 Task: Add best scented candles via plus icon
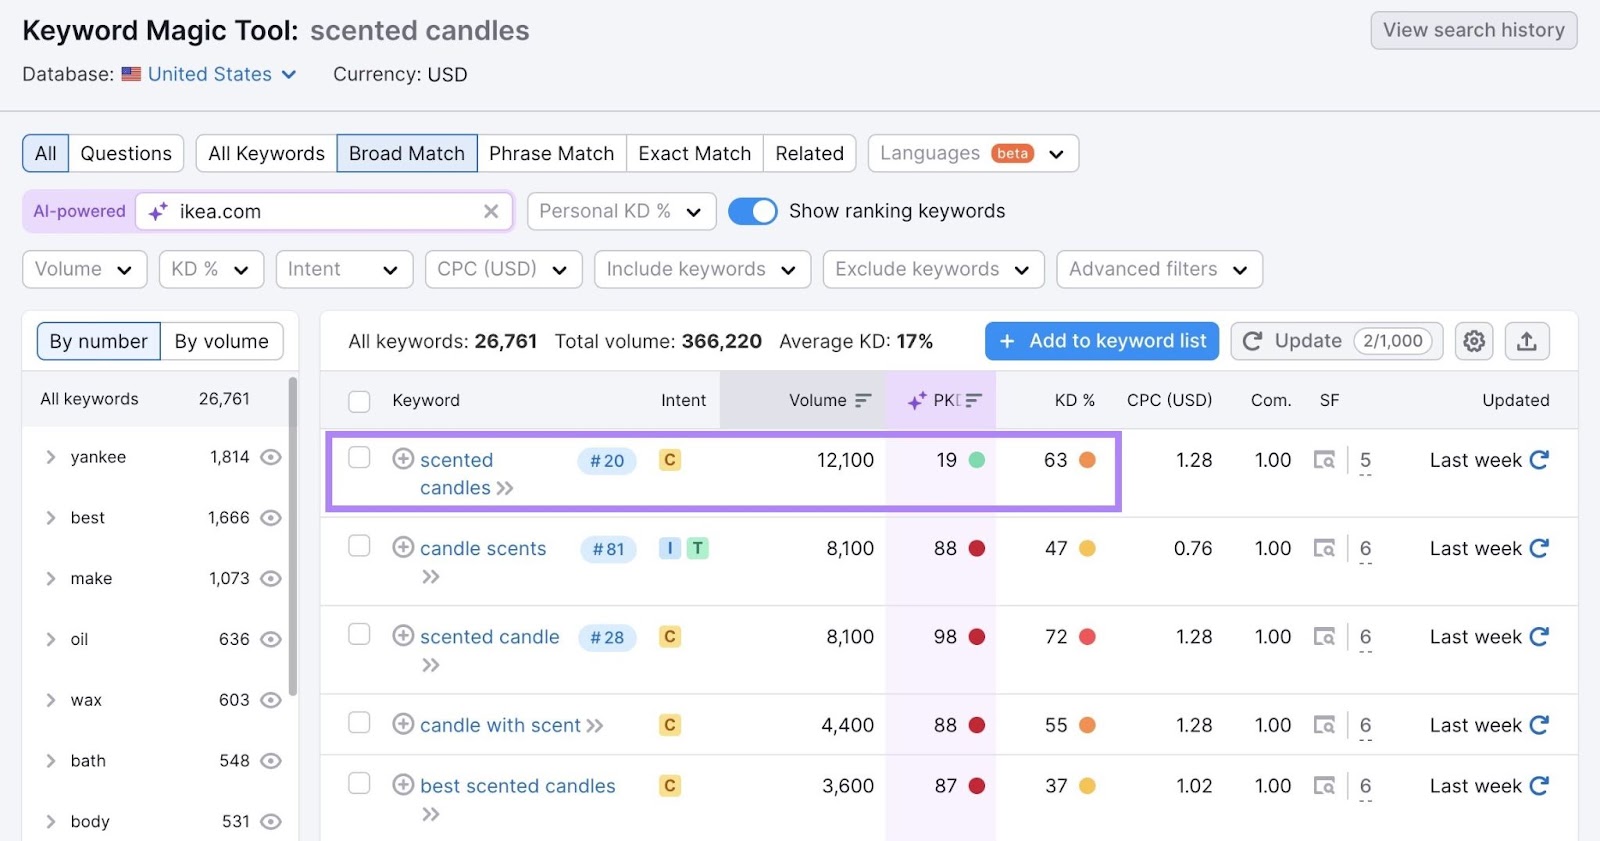[x=403, y=785]
